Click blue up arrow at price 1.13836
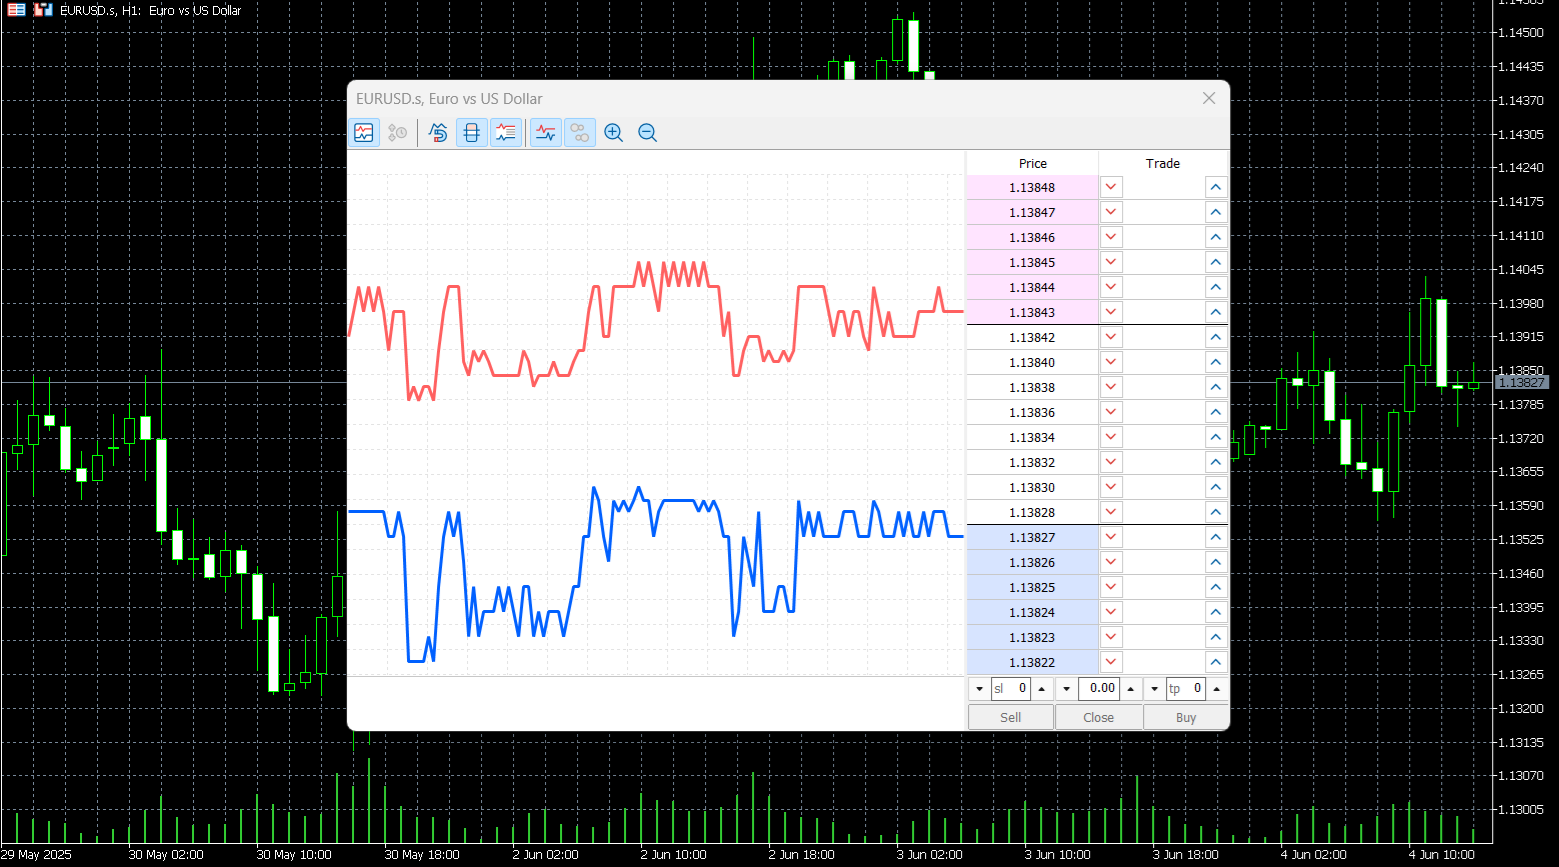Image resolution: width=1559 pixels, height=867 pixels. [x=1215, y=412]
